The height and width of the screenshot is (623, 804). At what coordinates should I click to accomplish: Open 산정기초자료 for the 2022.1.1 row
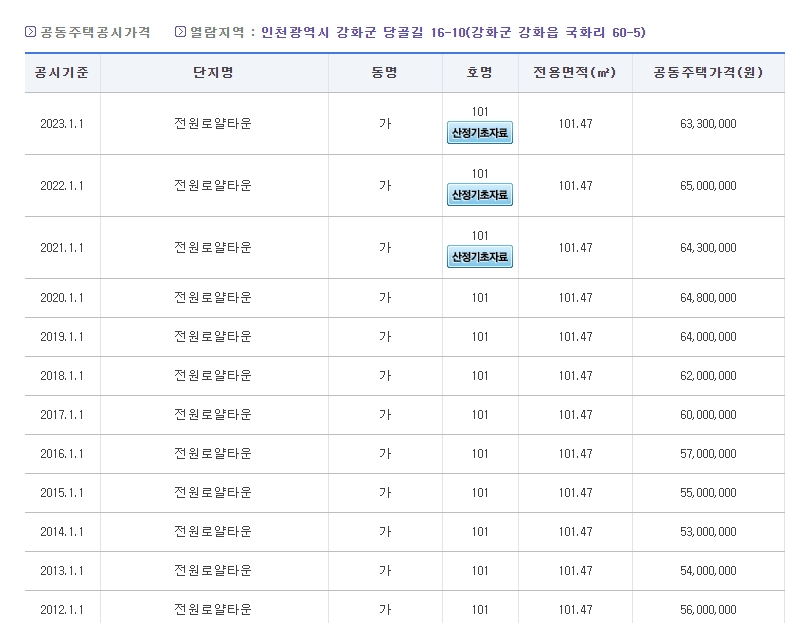pyautogui.click(x=479, y=195)
